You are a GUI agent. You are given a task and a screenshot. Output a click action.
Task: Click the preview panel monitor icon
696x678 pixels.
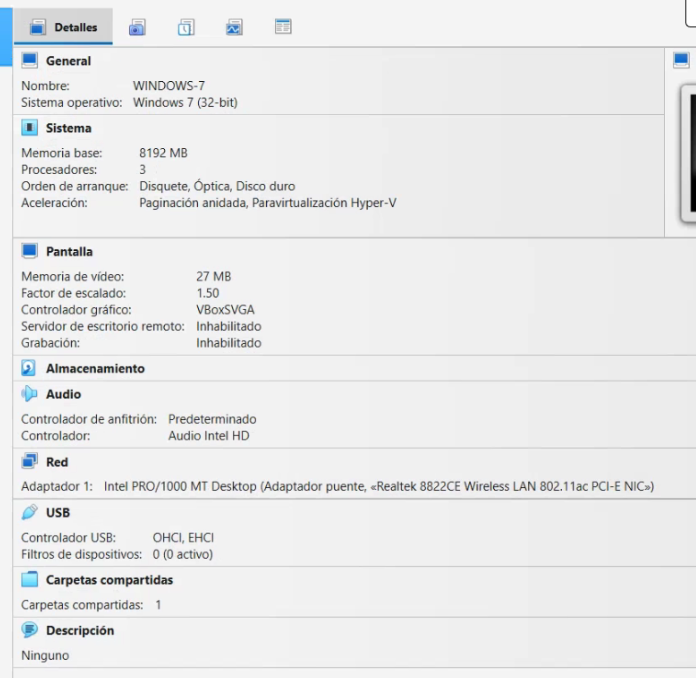(x=681, y=60)
